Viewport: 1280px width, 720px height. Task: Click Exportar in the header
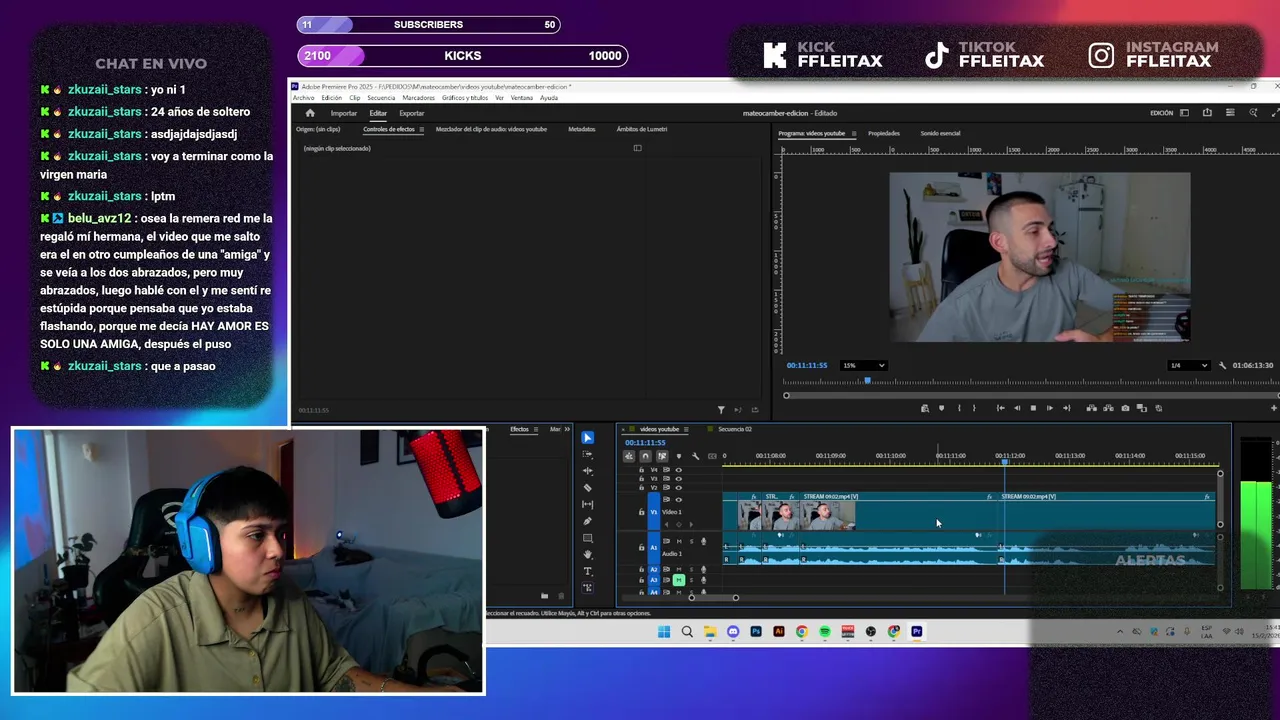[412, 114]
